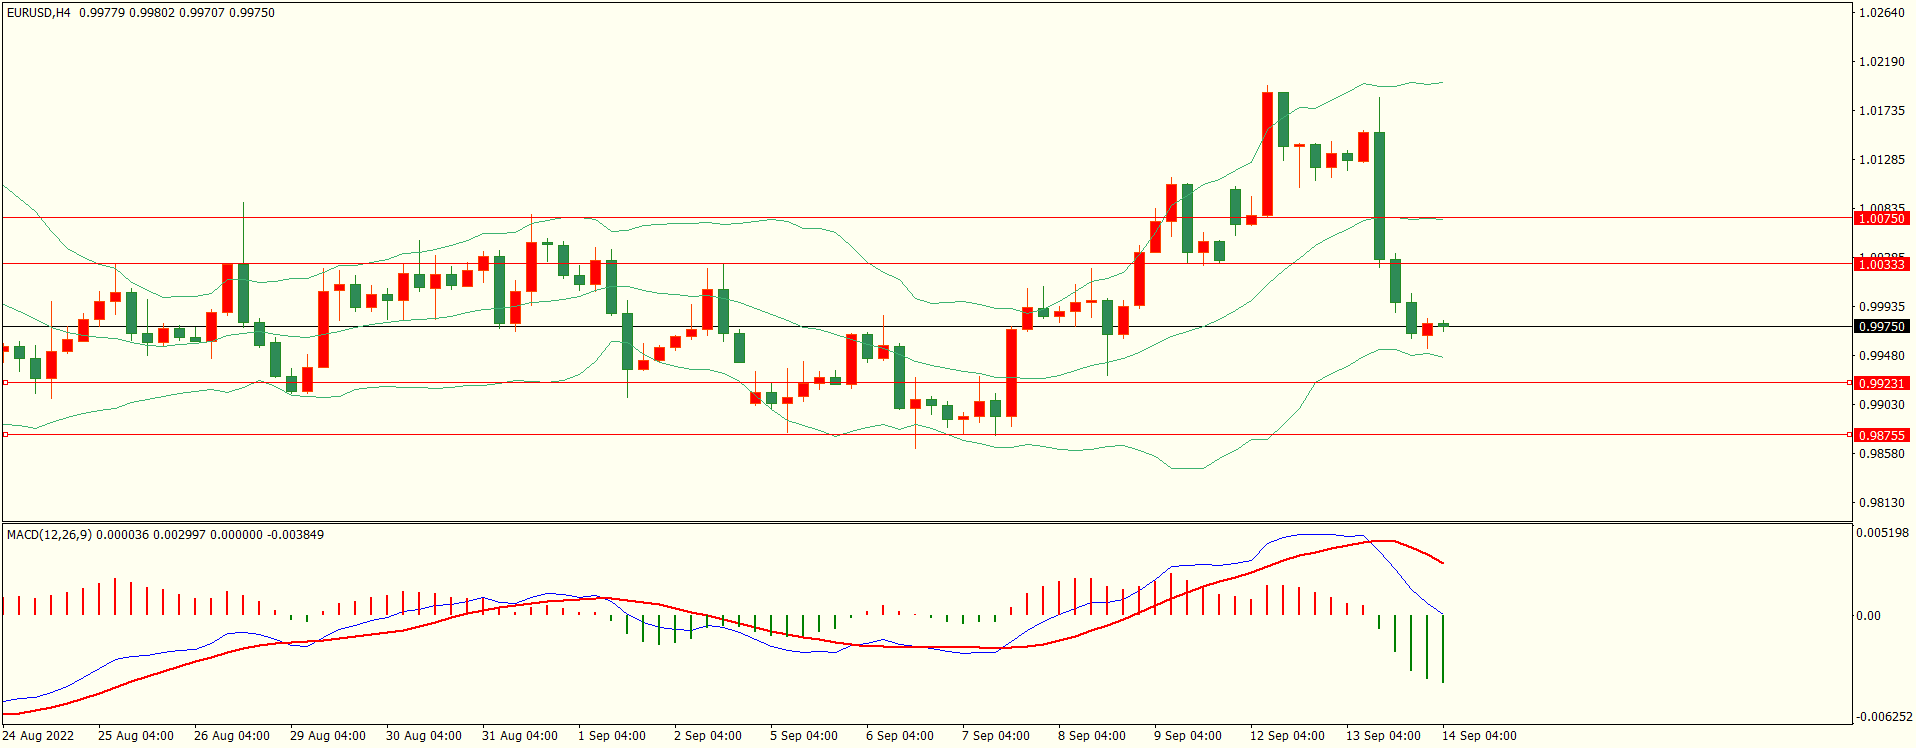Click the 1.01735 price scale label
This screenshot has width=1916, height=748.
click(1881, 111)
